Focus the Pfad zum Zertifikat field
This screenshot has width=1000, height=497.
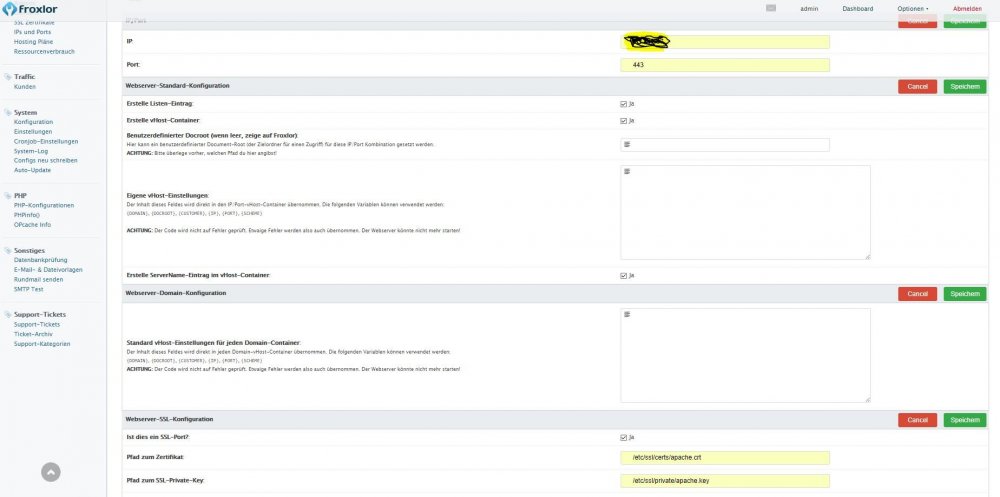tap(724, 458)
